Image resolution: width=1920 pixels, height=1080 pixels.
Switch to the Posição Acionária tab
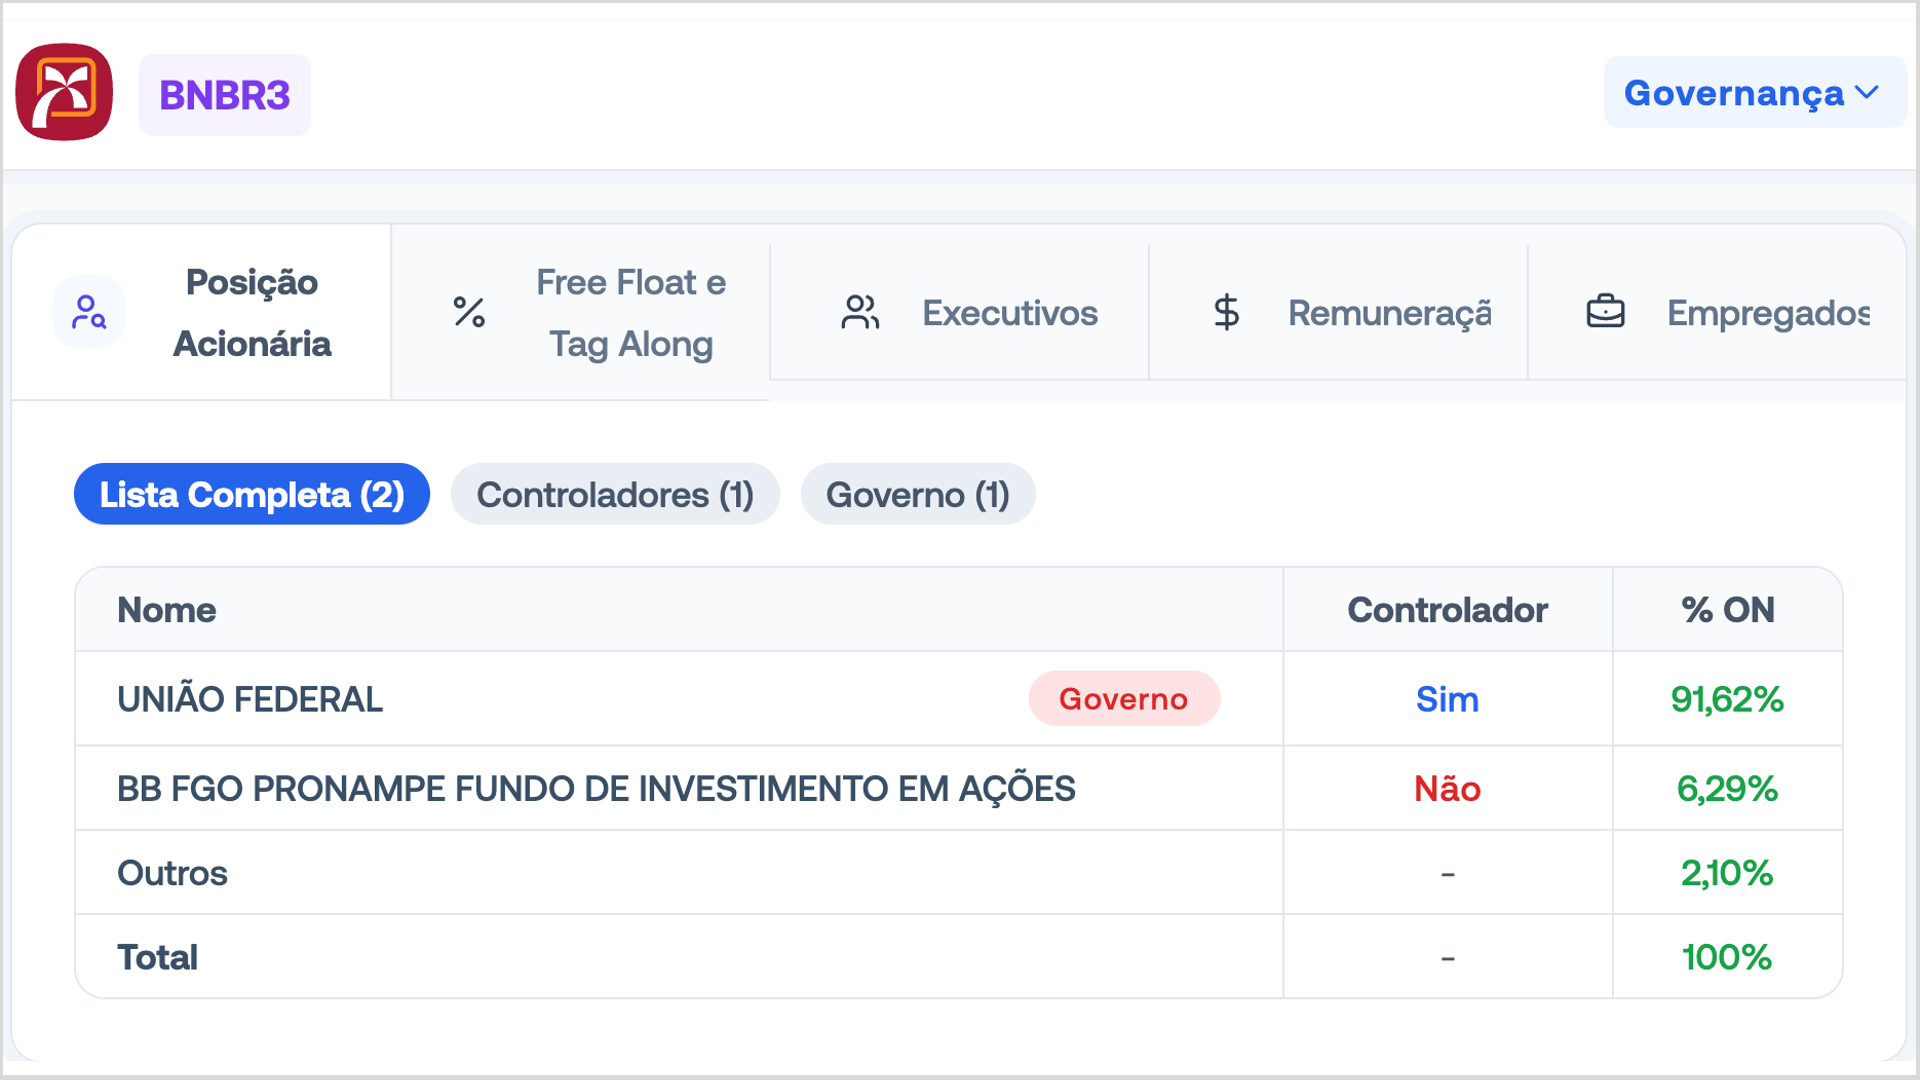pos(201,312)
